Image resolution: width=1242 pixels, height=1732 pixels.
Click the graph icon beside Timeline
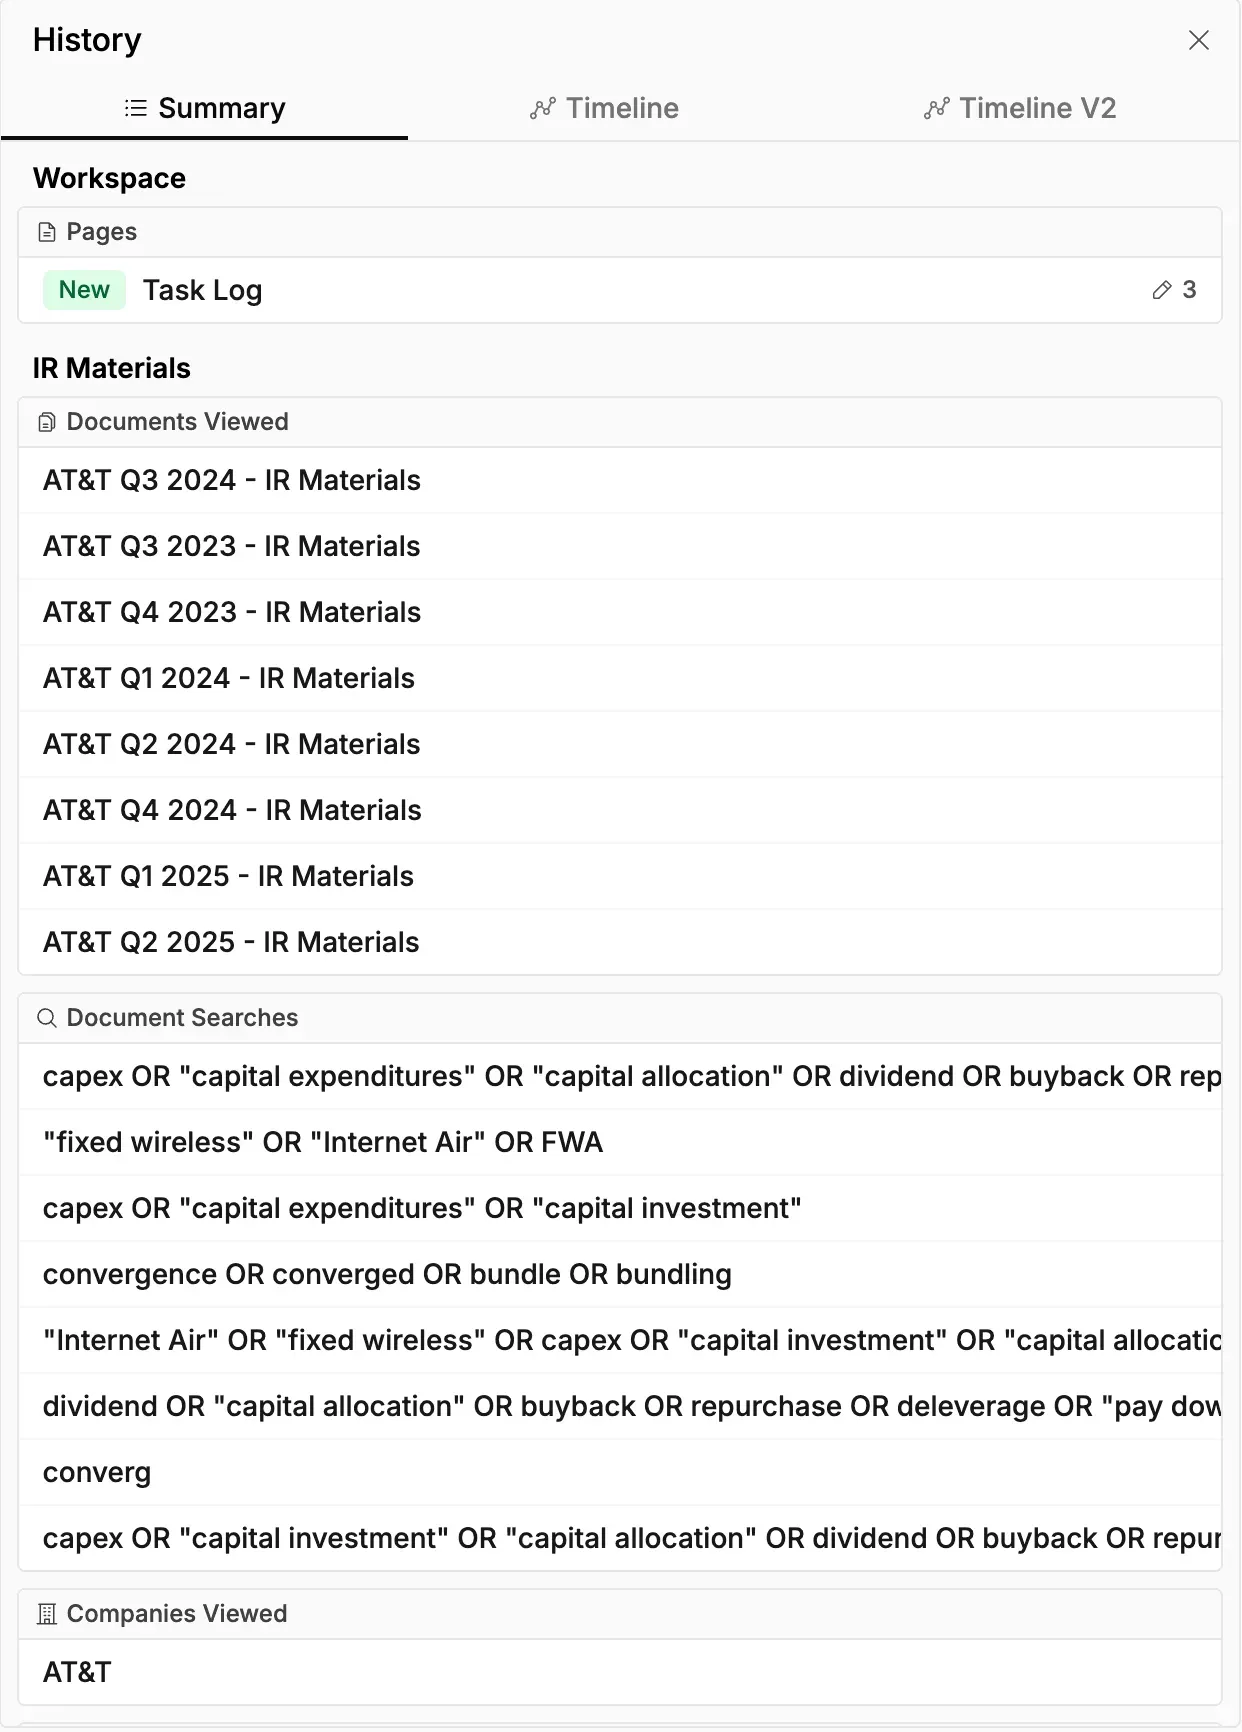[x=541, y=108]
